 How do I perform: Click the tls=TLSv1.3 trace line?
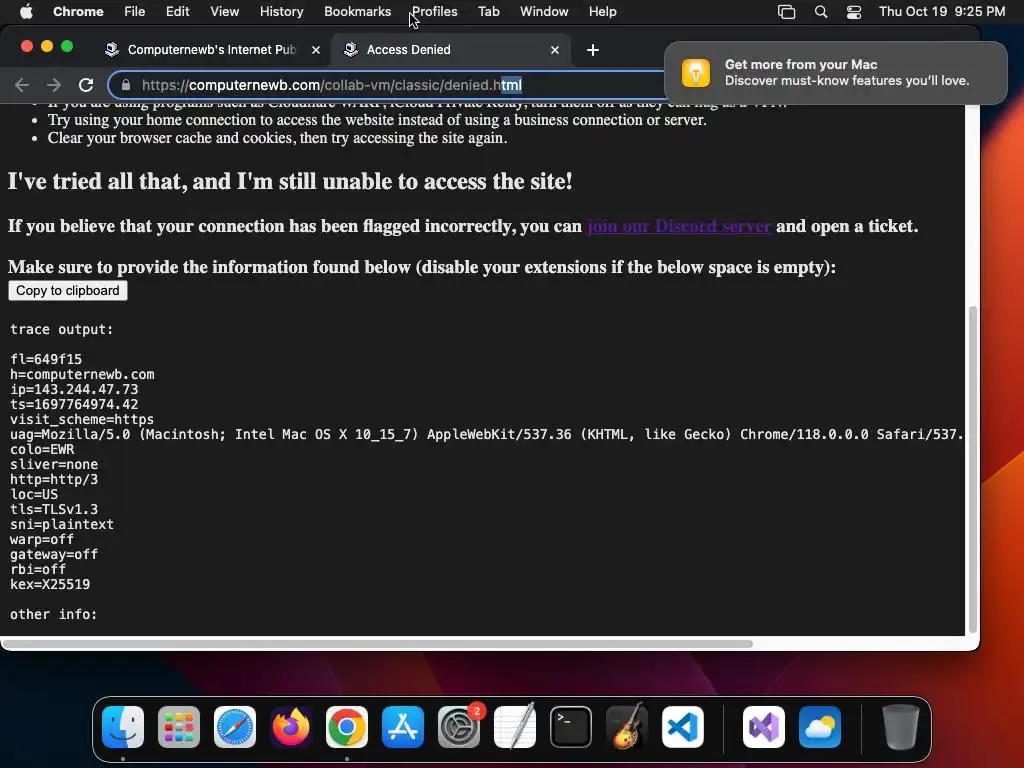tap(54, 509)
